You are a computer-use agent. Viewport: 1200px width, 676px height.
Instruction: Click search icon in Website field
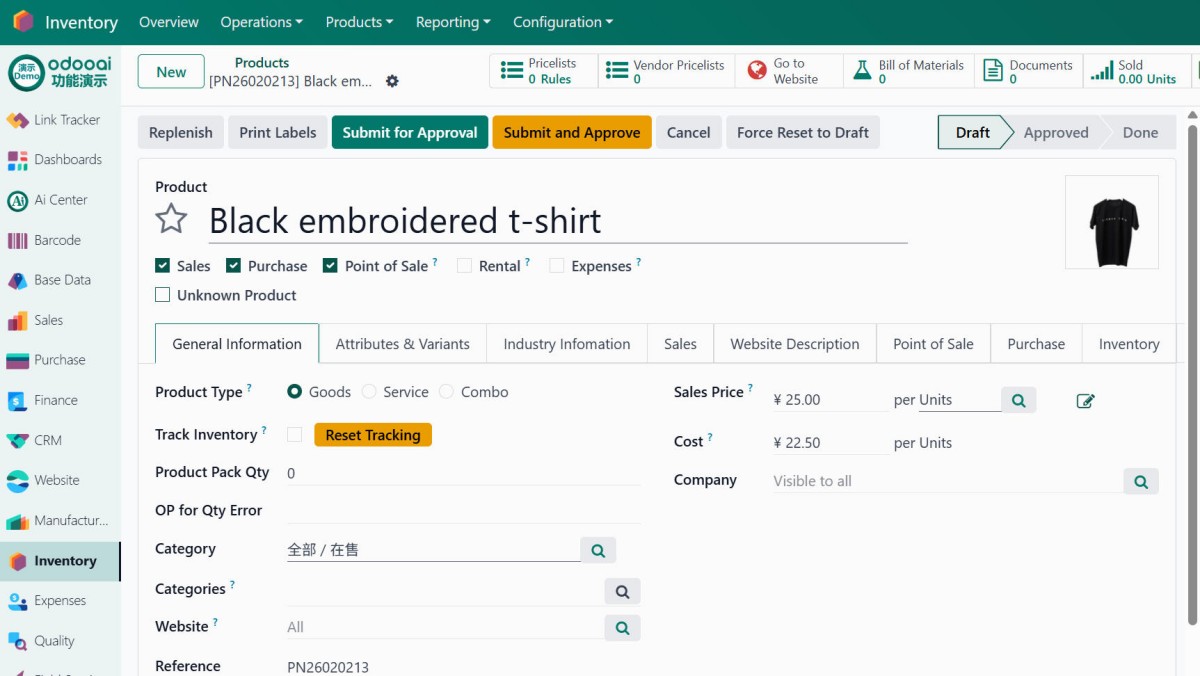622,627
